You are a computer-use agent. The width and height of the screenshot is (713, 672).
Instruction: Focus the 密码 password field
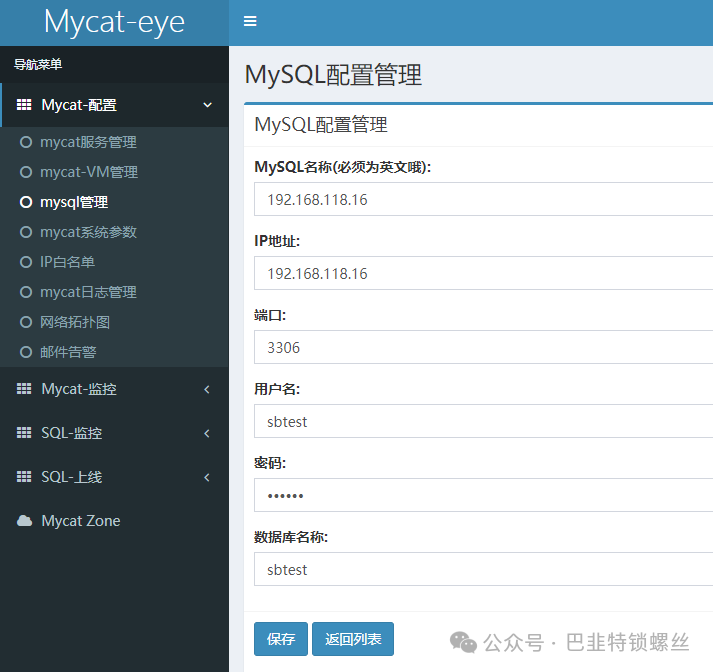click(x=483, y=495)
